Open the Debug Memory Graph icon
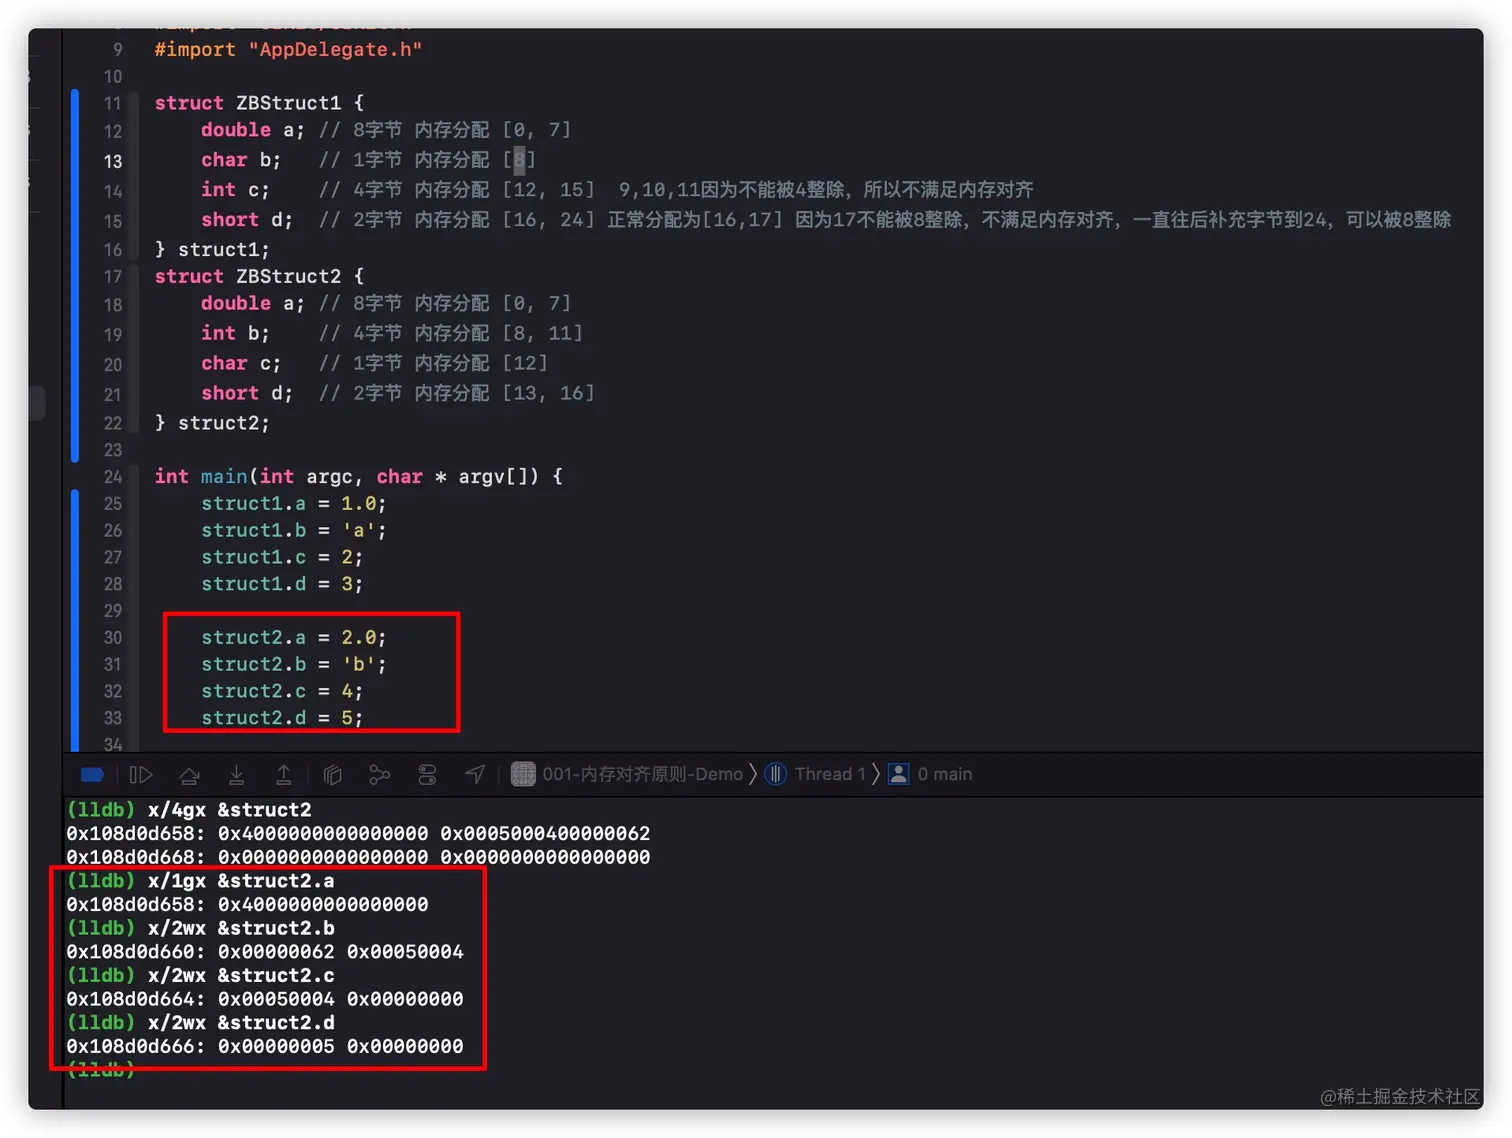This screenshot has width=1512, height=1138. (379, 774)
